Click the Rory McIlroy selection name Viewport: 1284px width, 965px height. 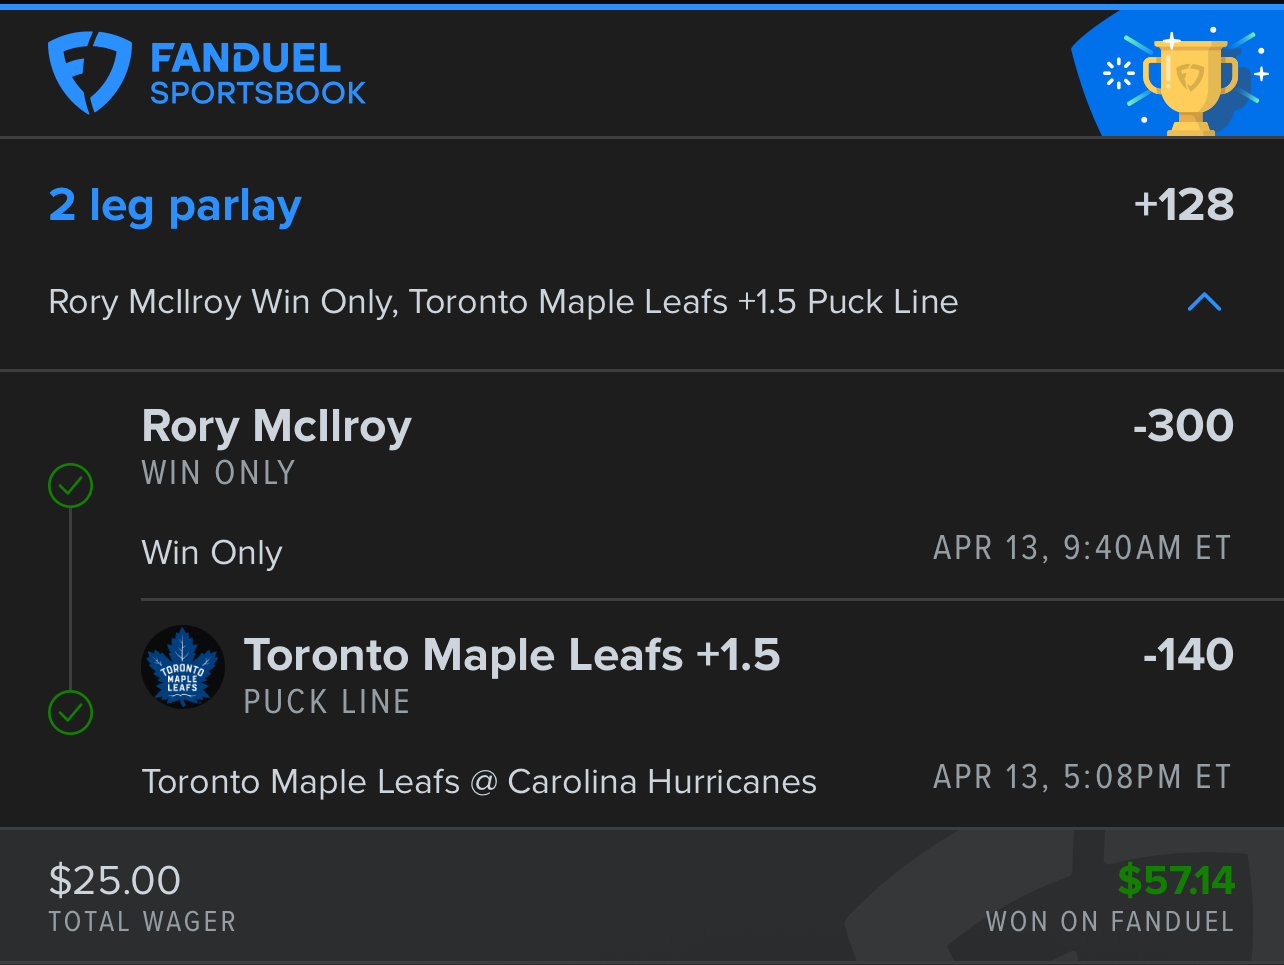click(277, 427)
